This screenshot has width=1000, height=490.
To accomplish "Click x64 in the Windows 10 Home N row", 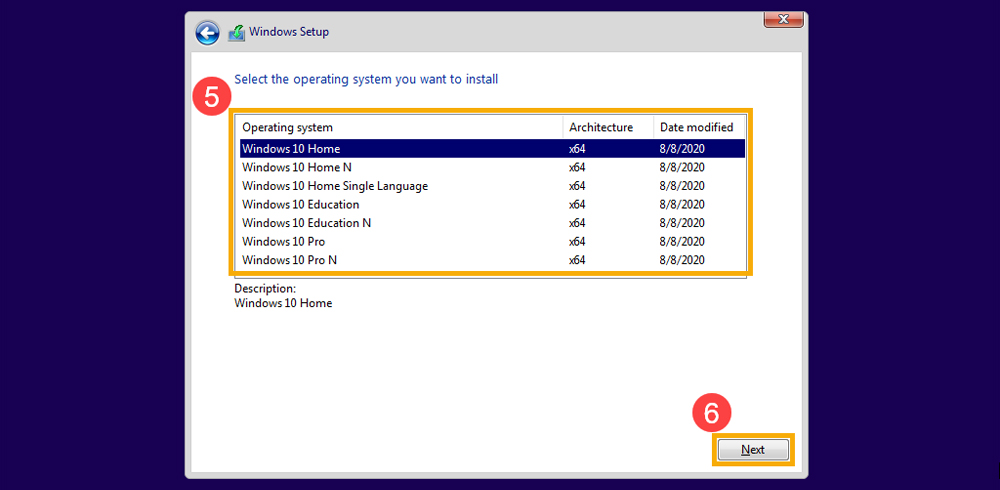I will [577, 167].
